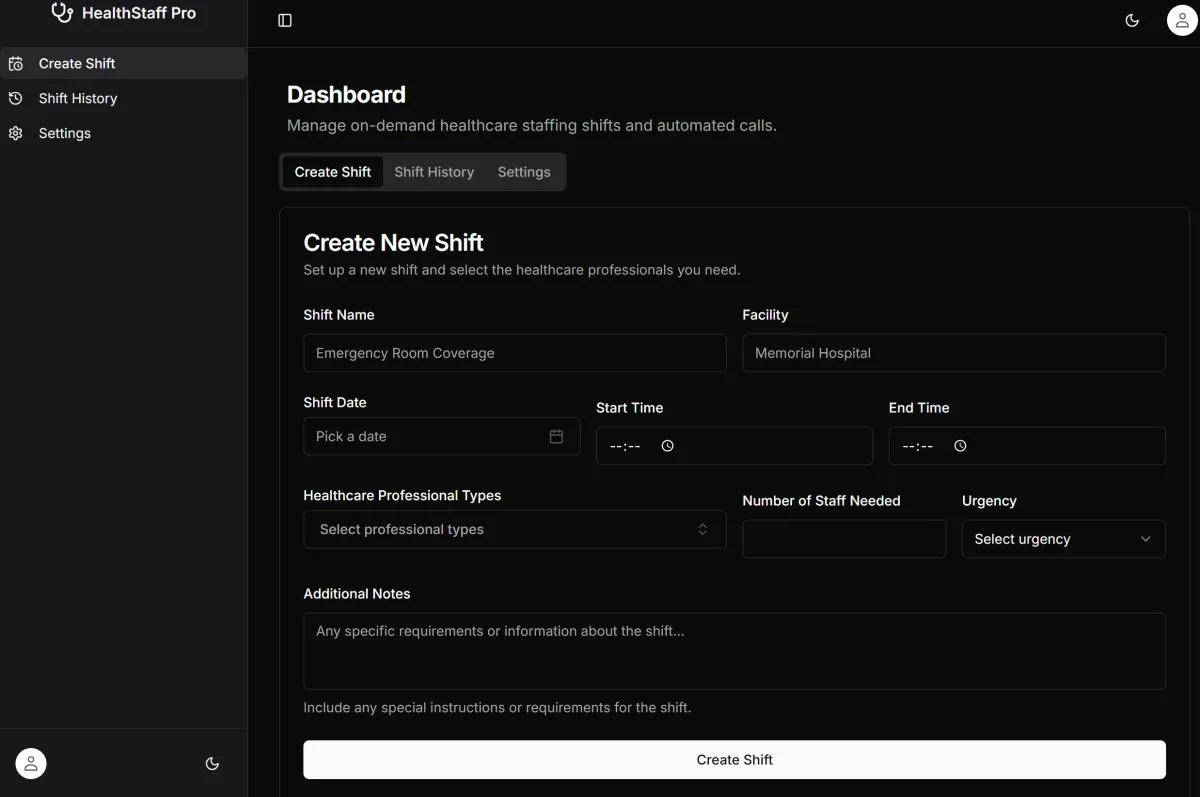Click the HealthStaff Pro stethoscope logo

click(62, 13)
